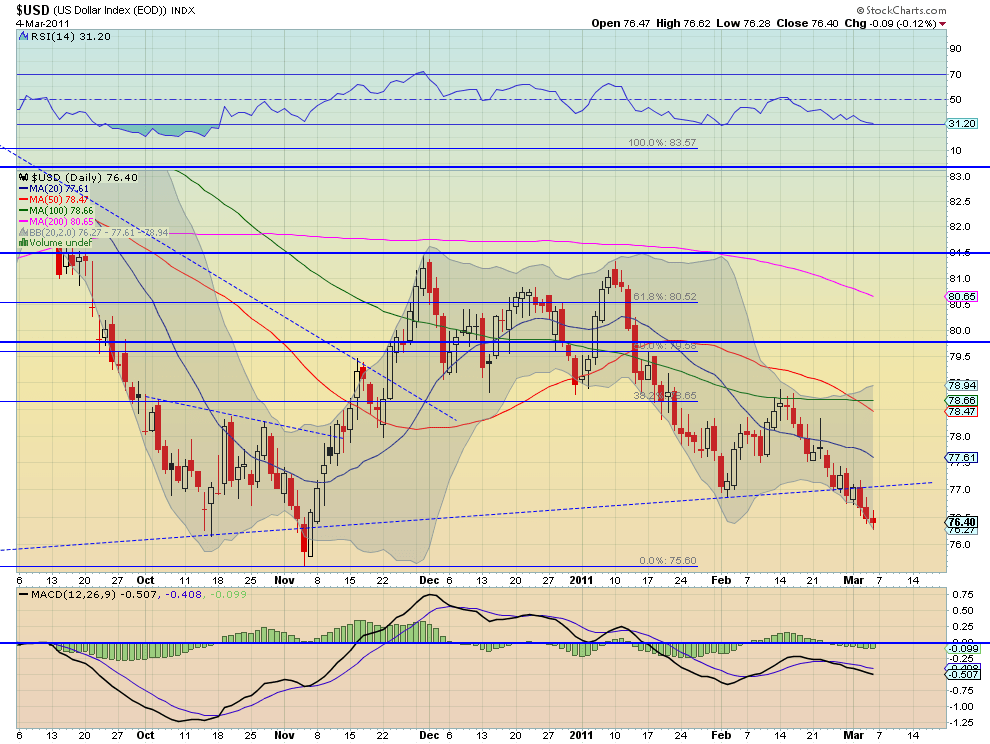The image size is (990, 744).
Task: Click the RSI(14) 31.20 legend text
Action: tap(71, 37)
